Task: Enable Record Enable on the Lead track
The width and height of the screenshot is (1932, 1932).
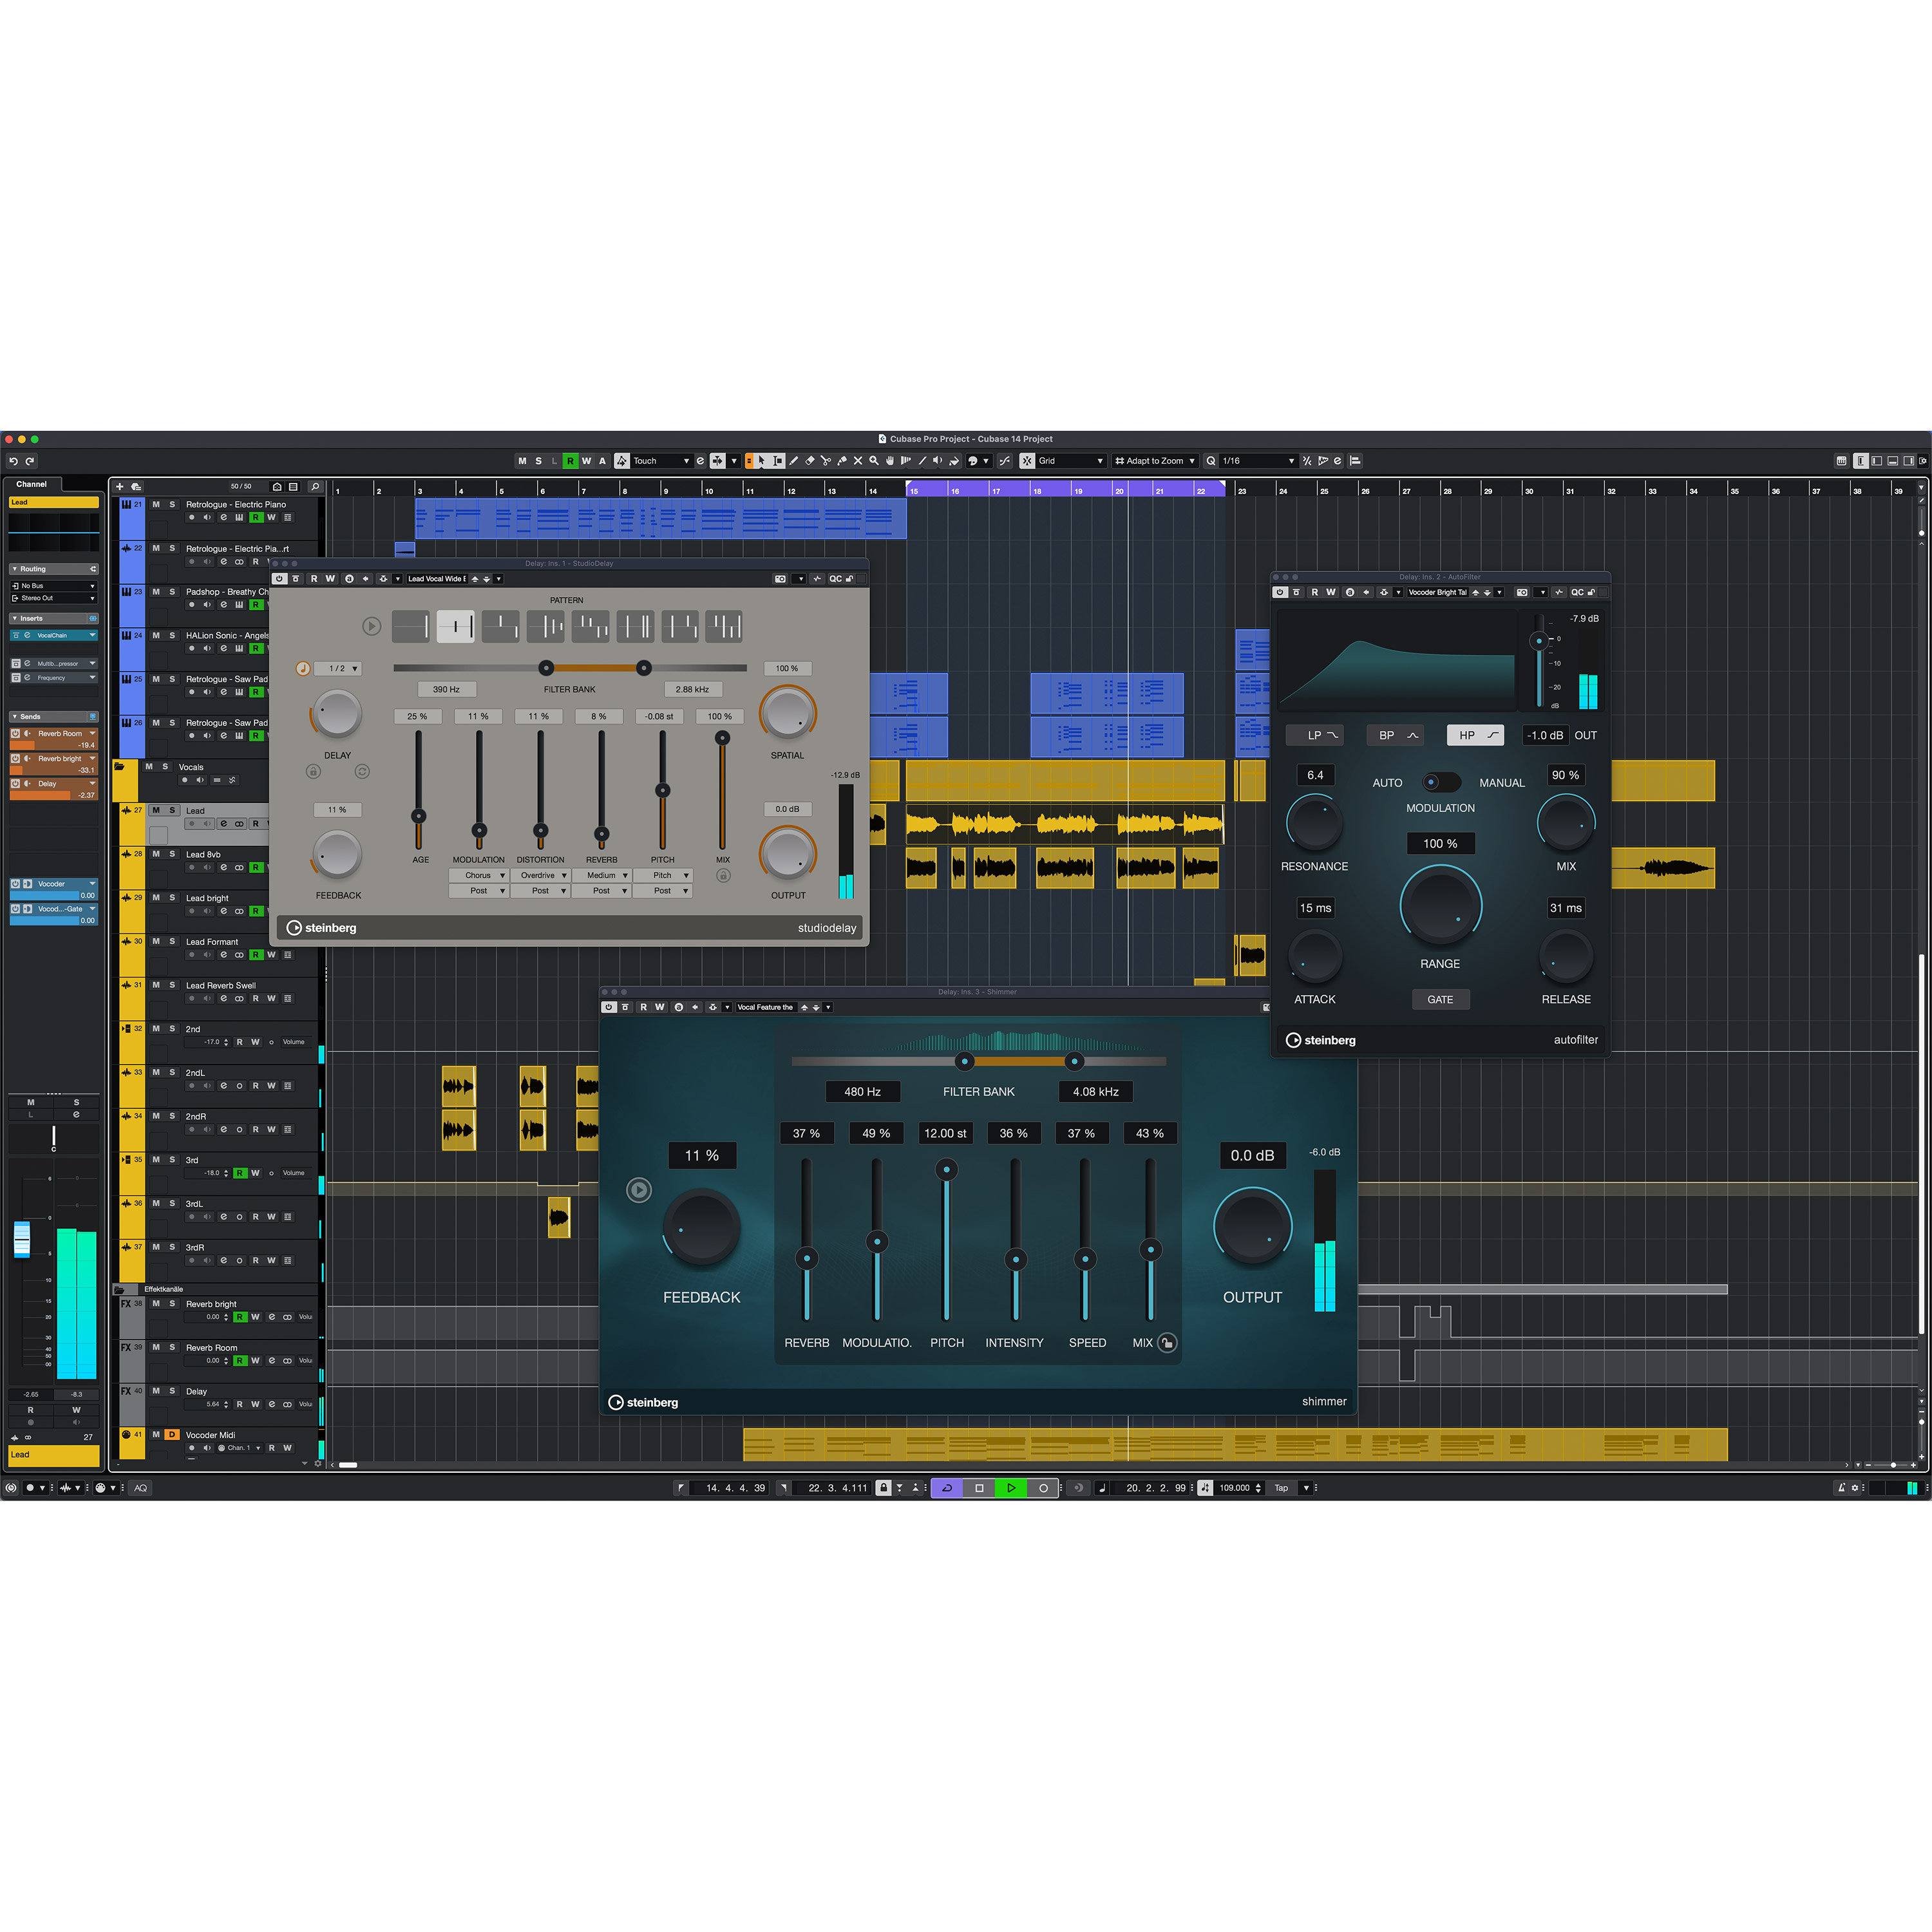Action: pyautogui.click(x=193, y=824)
